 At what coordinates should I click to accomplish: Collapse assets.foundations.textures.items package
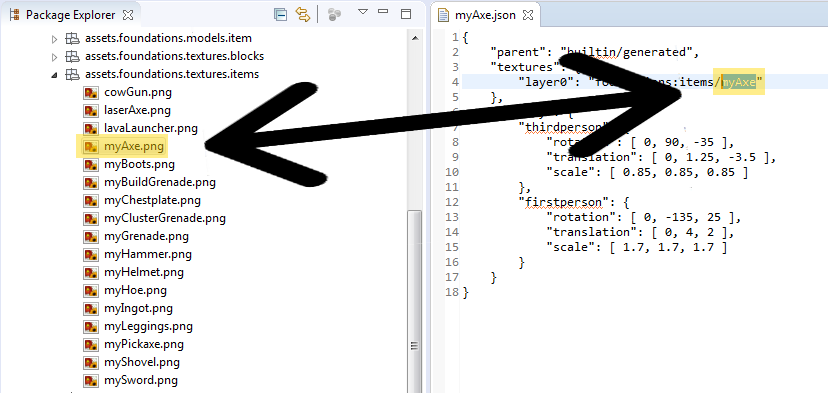54,74
